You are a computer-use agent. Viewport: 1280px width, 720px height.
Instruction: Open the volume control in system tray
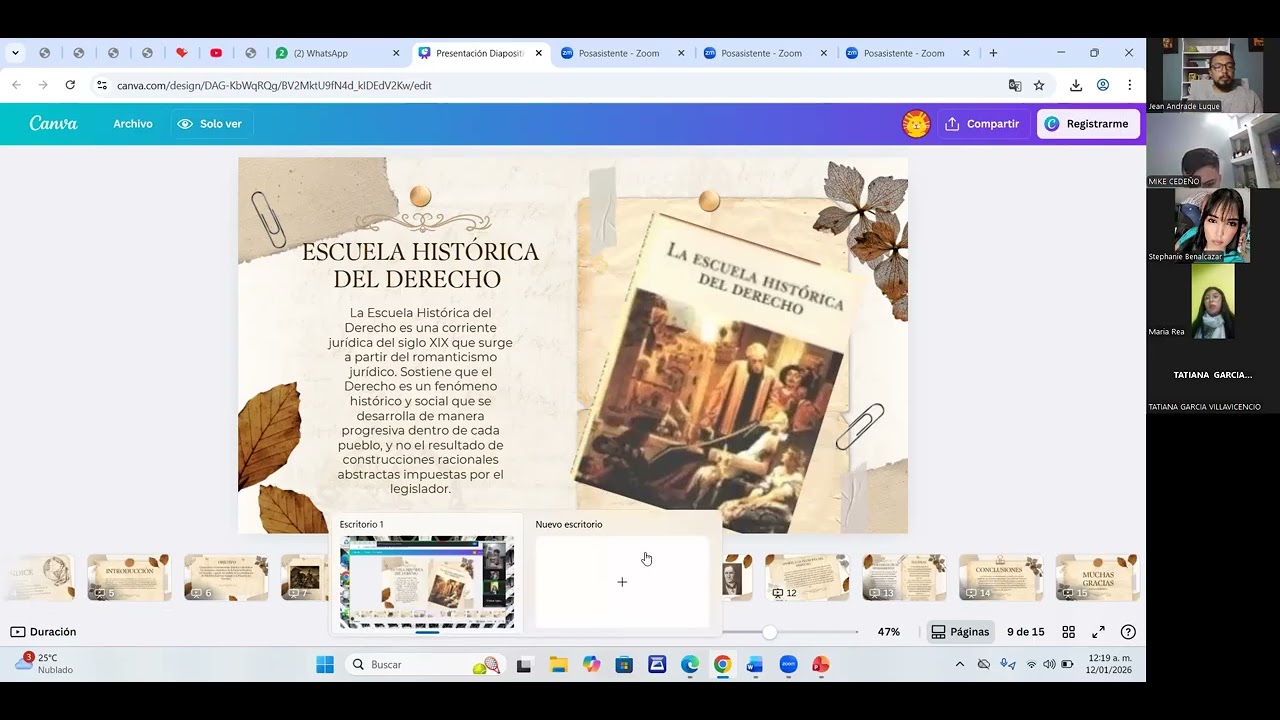tap(1049, 664)
